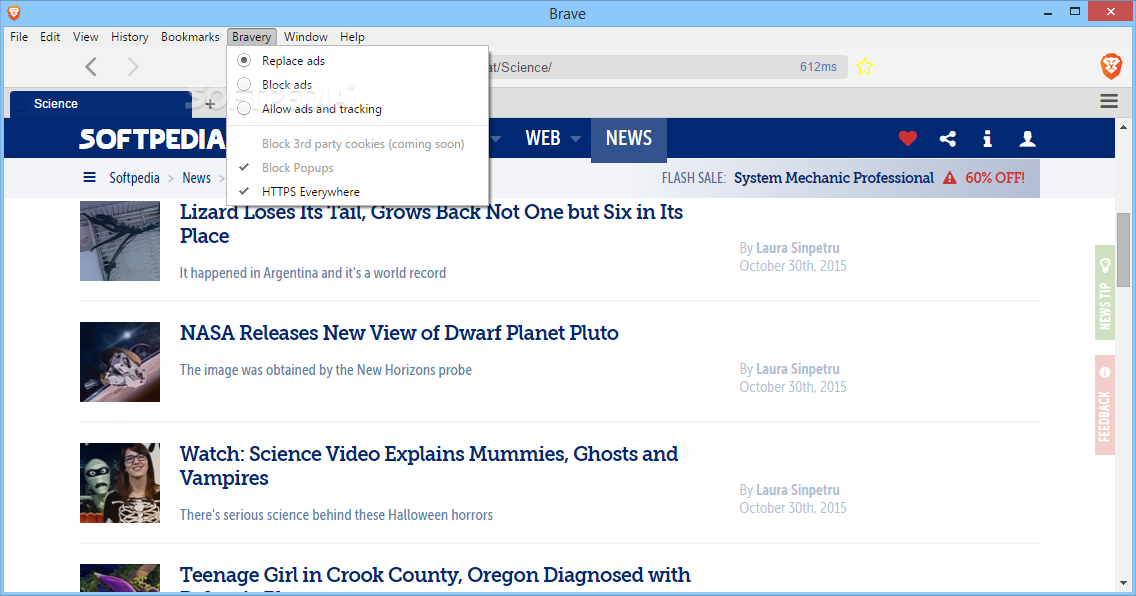This screenshot has height=596, width=1136.
Task: Click the address bar URL field
Action: 667,67
